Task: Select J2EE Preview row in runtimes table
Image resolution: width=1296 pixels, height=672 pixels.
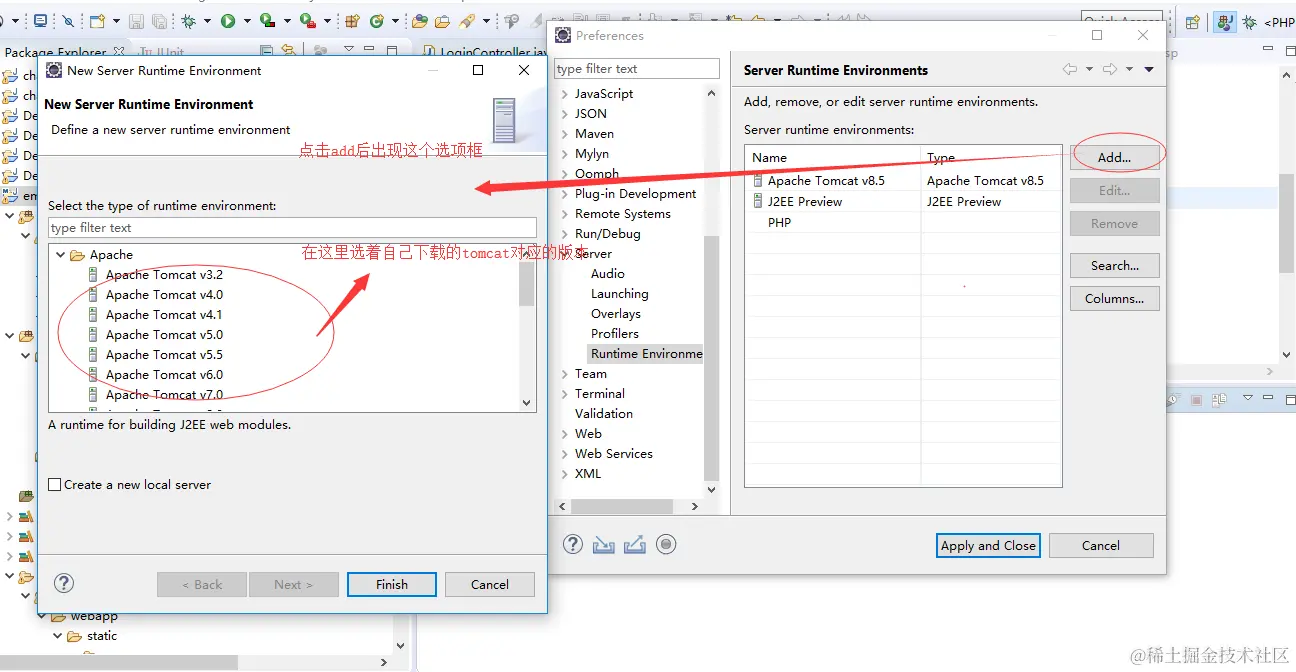Action: click(903, 202)
